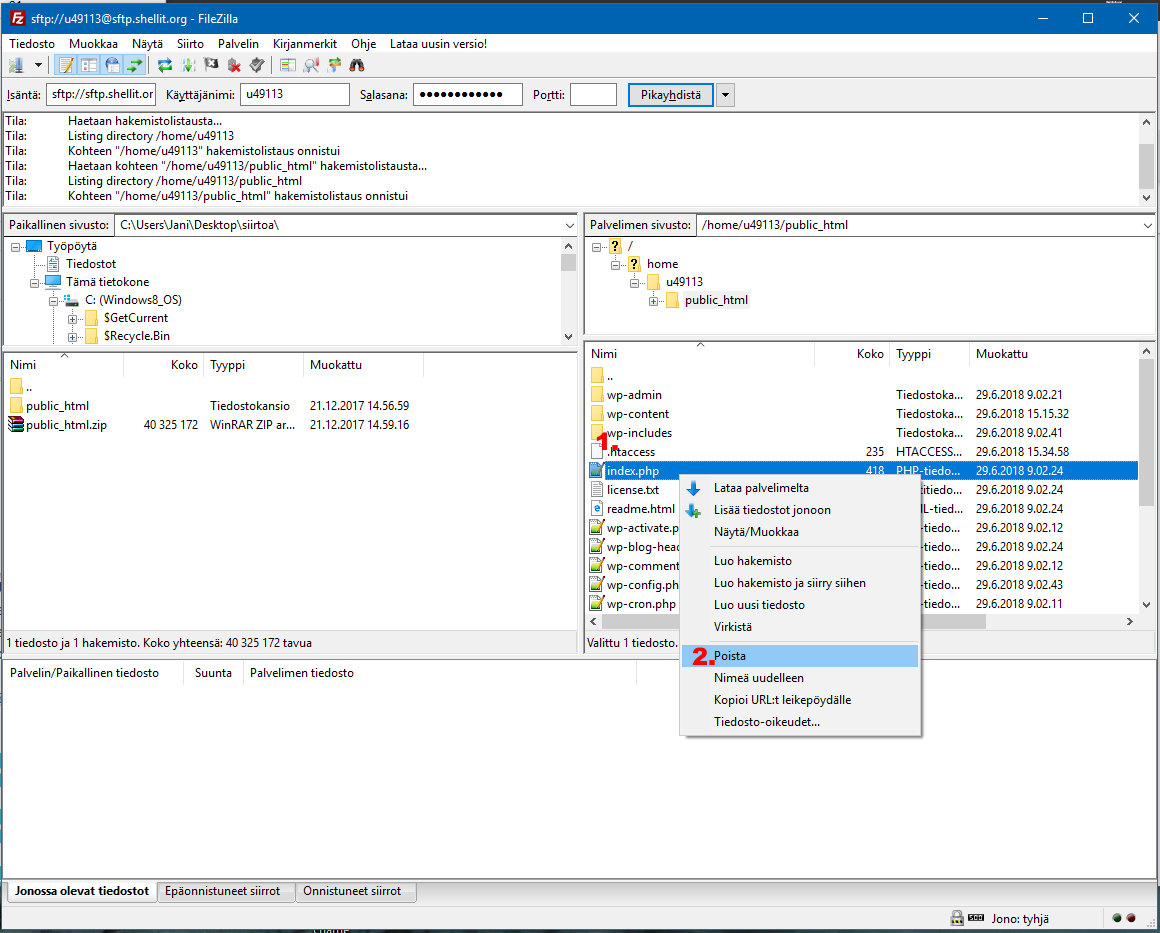The image size is (1160, 933).
Task: Click the Lataa uusin versio! menu
Action: click(438, 44)
